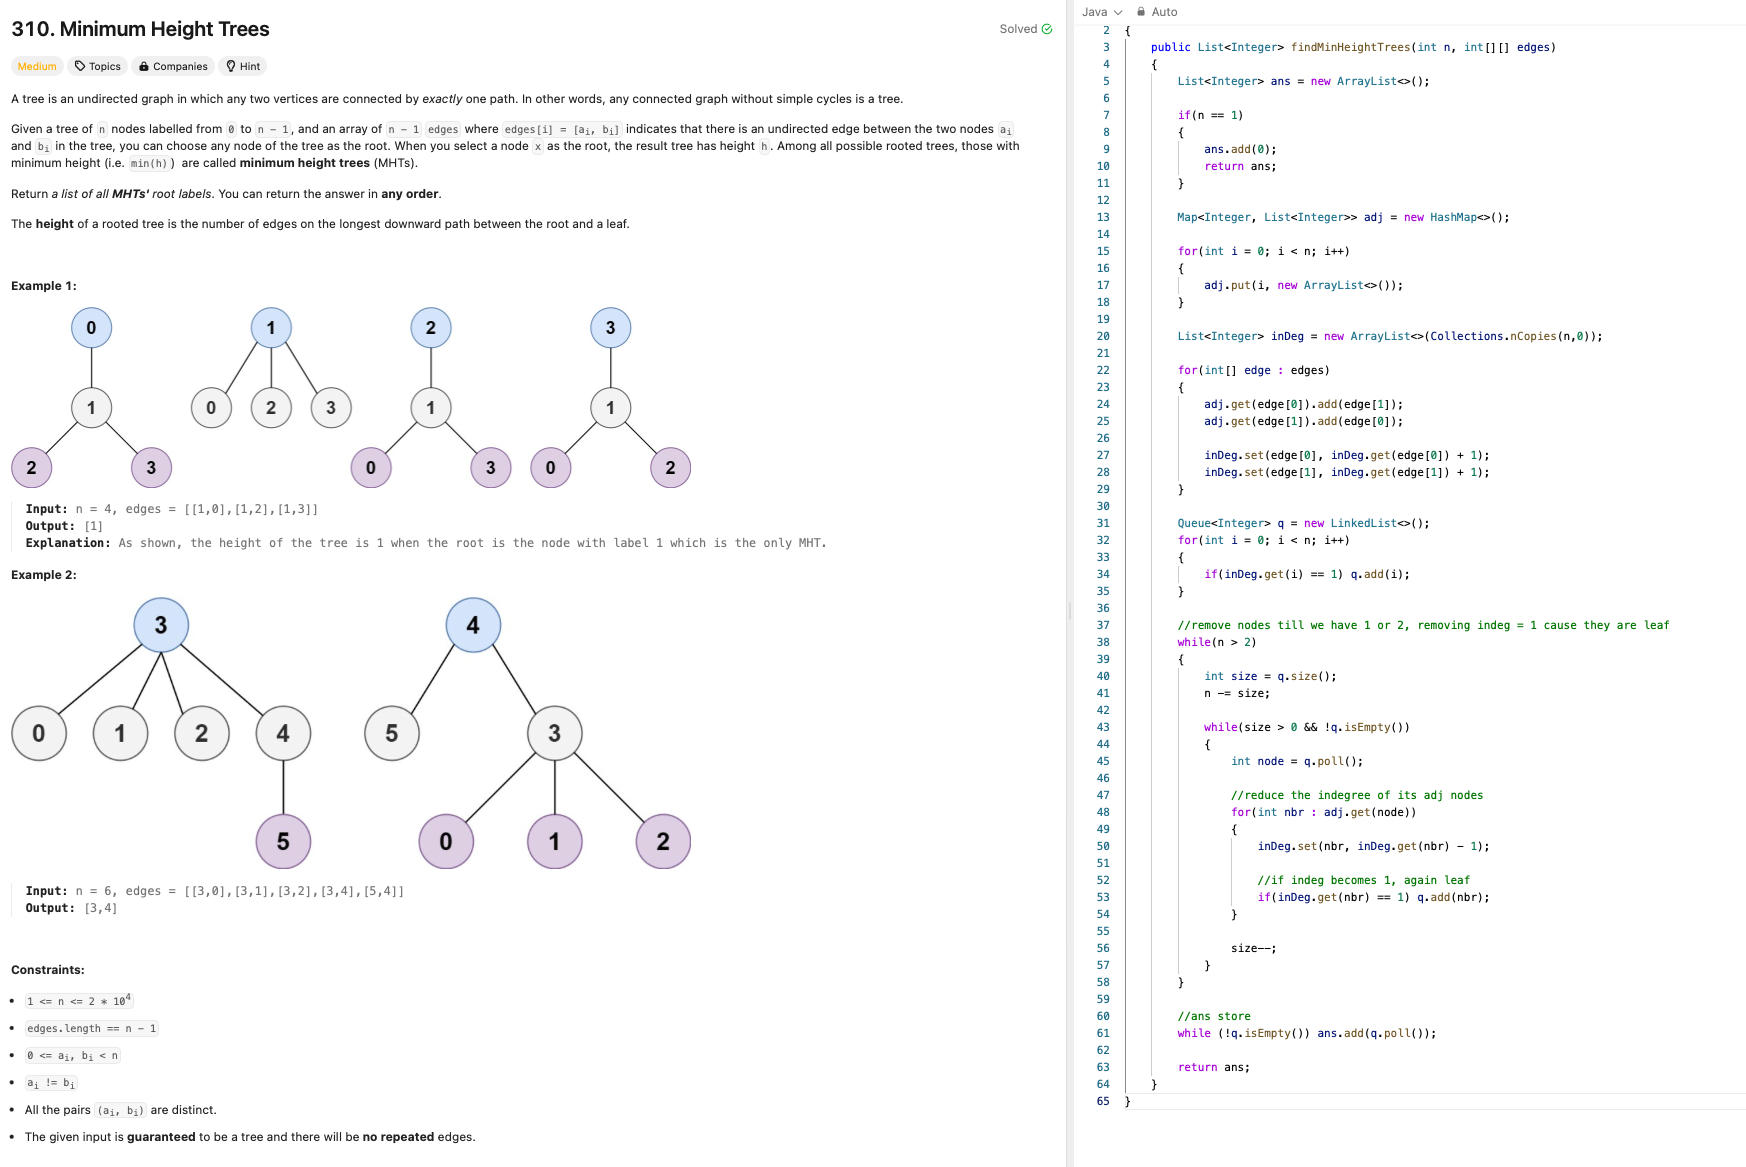Click code line int size = q.size();

point(1270,676)
